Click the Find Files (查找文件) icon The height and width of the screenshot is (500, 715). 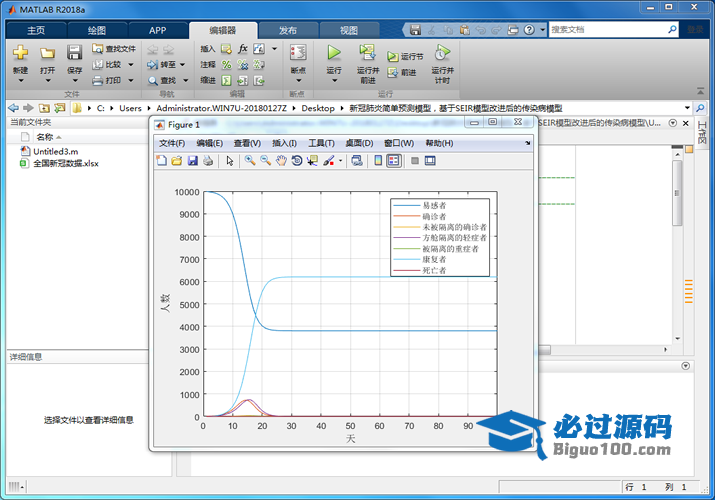point(97,48)
